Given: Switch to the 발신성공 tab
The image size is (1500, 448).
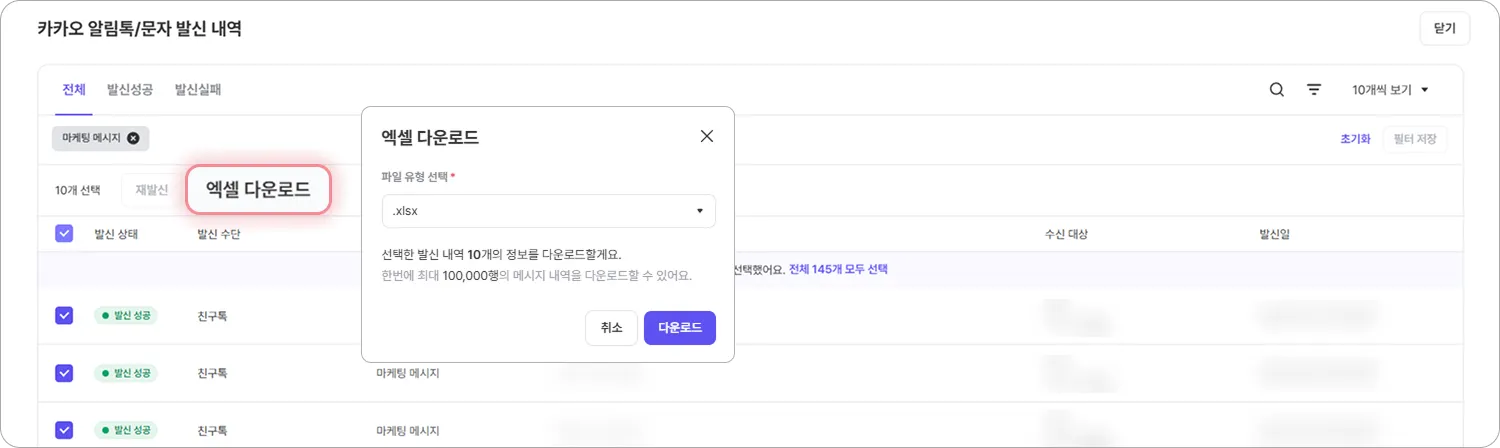Looking at the screenshot, I should pos(130,90).
